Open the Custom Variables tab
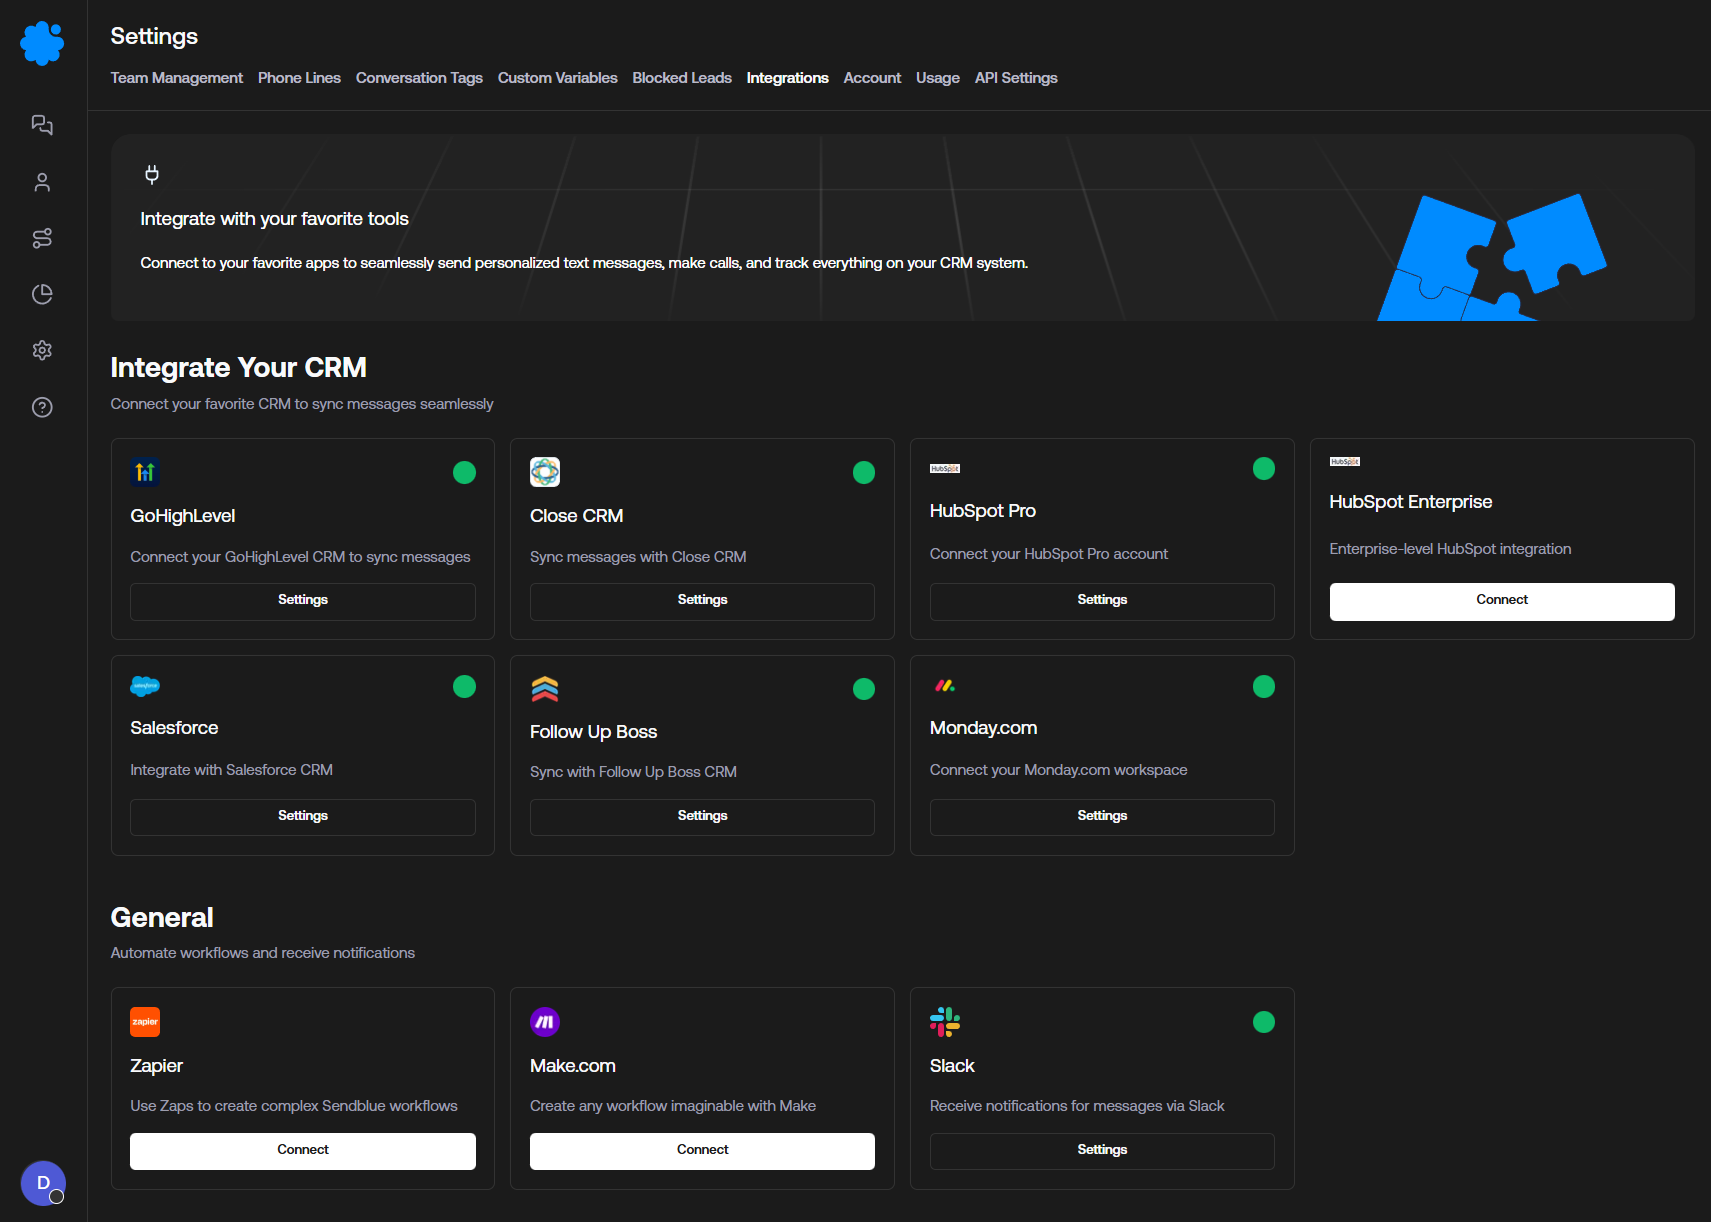Screen dimensions: 1711x1222 click(x=558, y=78)
